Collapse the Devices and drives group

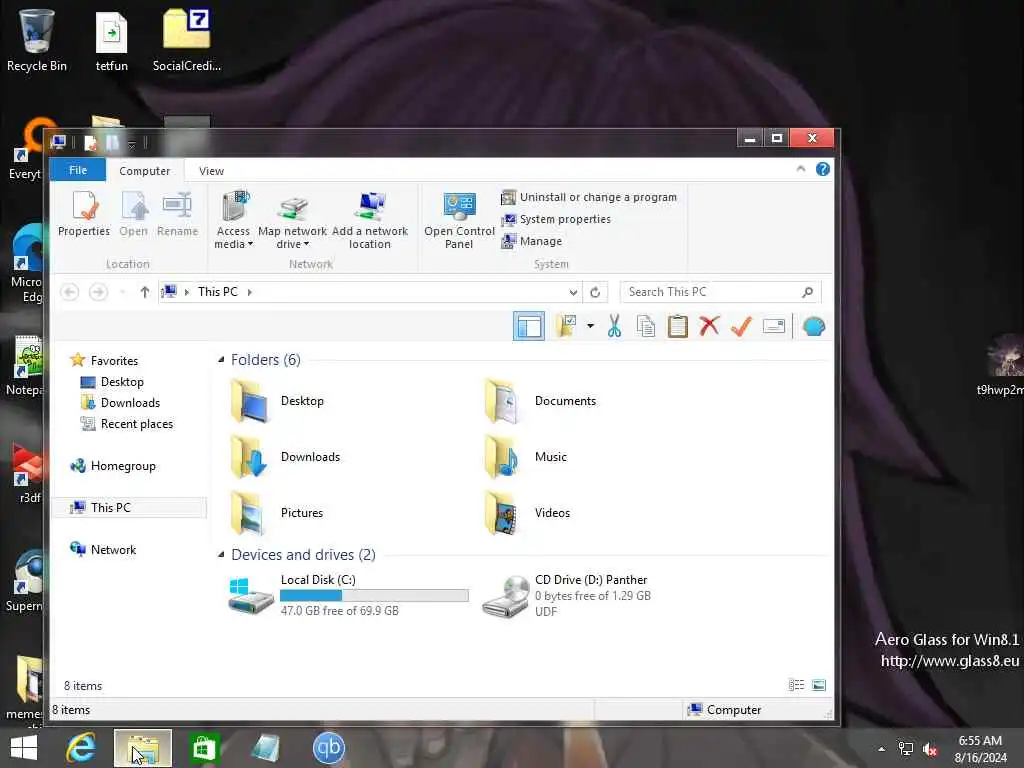221,554
